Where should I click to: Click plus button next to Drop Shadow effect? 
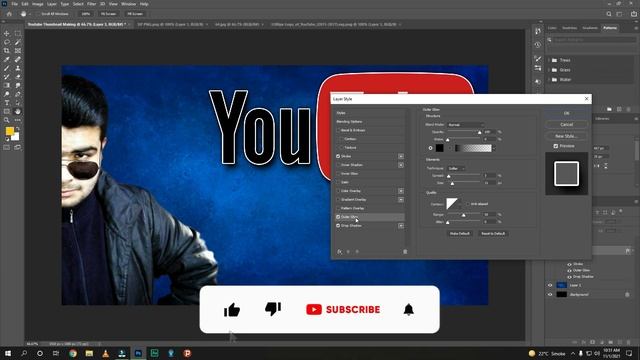[x=401, y=226]
